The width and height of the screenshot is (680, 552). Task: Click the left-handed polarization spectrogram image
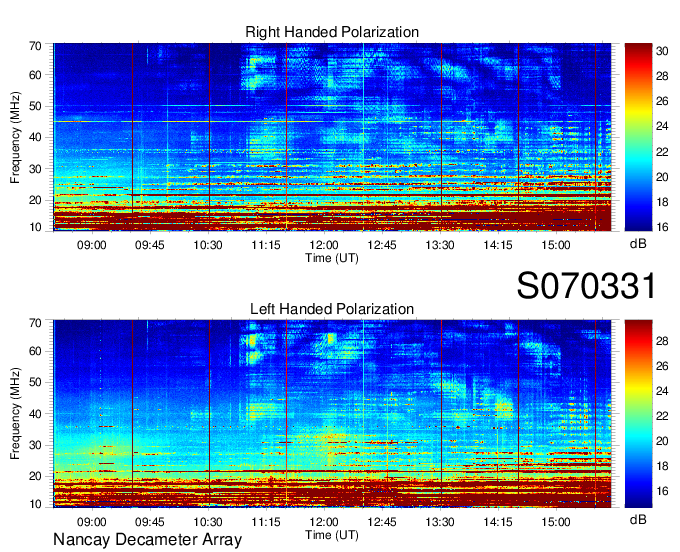332,414
